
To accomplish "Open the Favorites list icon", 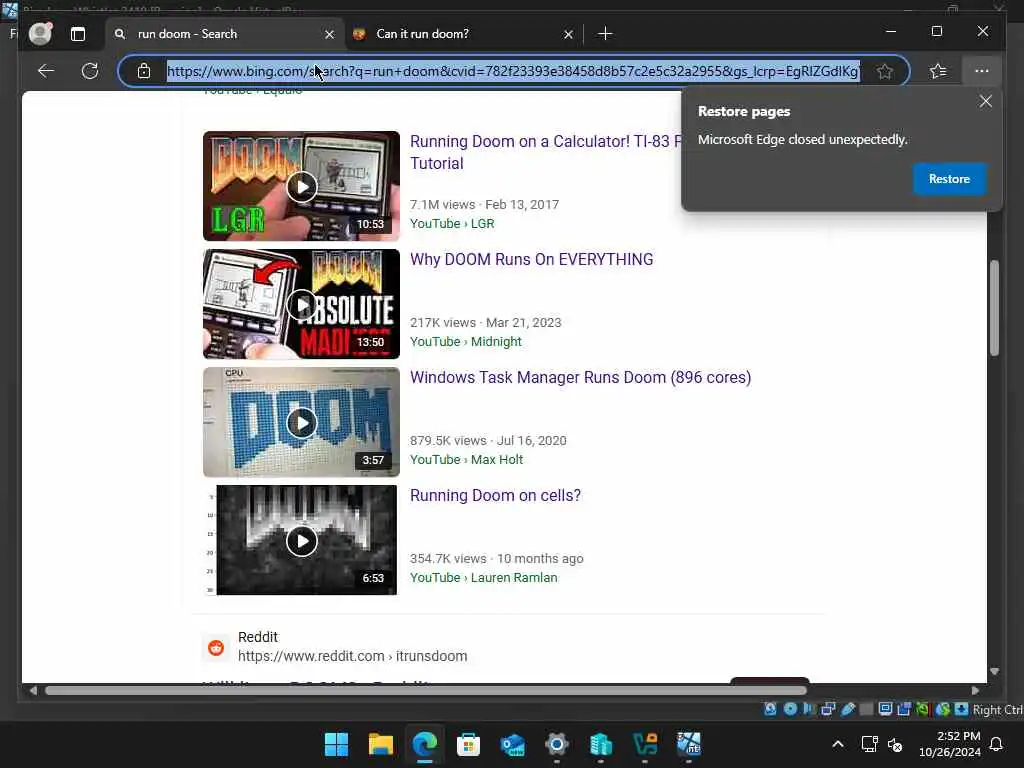I will (x=938, y=71).
